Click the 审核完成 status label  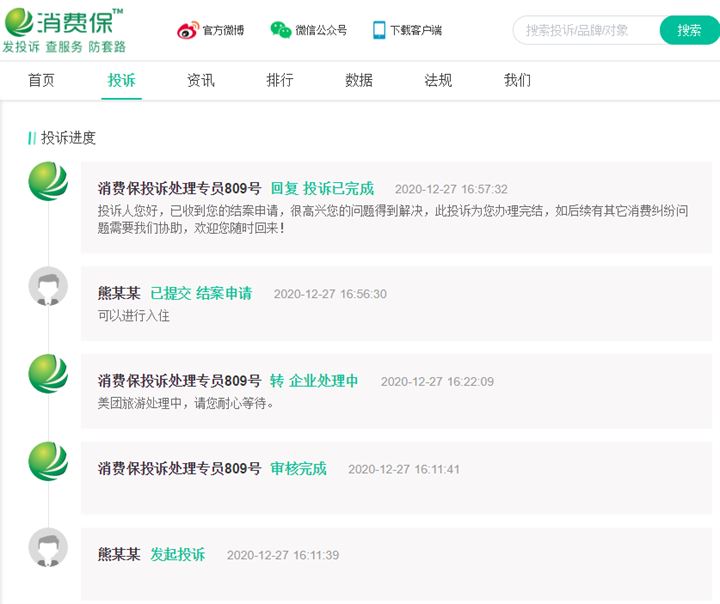pos(298,469)
